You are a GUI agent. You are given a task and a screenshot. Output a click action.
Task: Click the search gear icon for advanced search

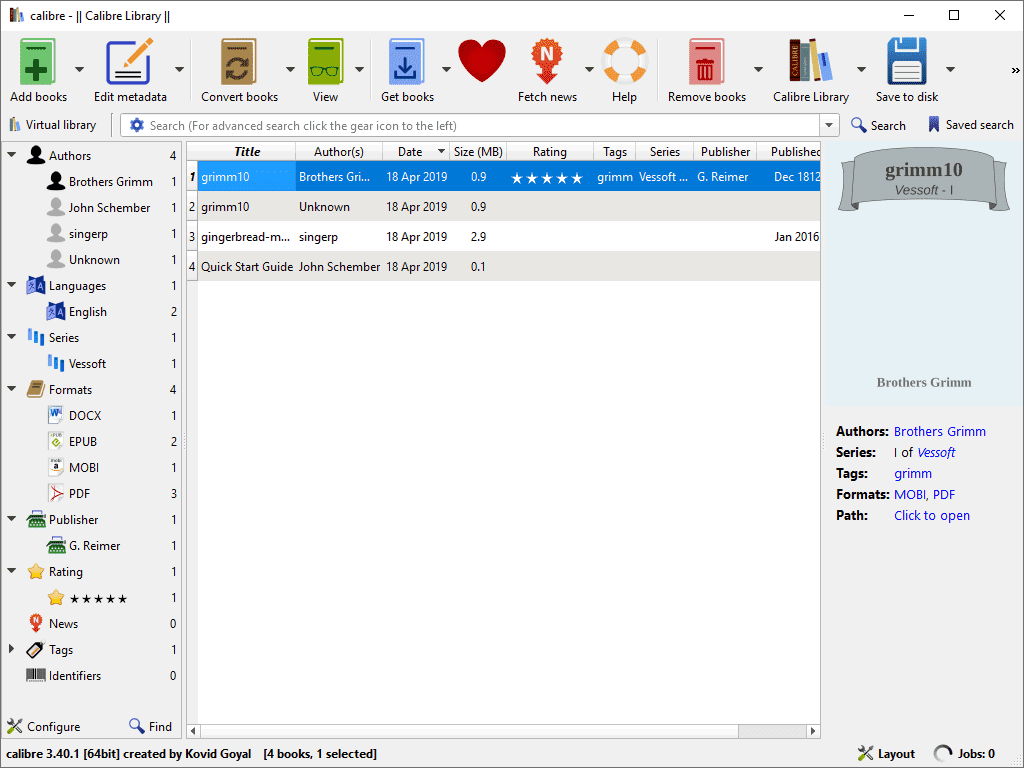[x=136, y=125]
